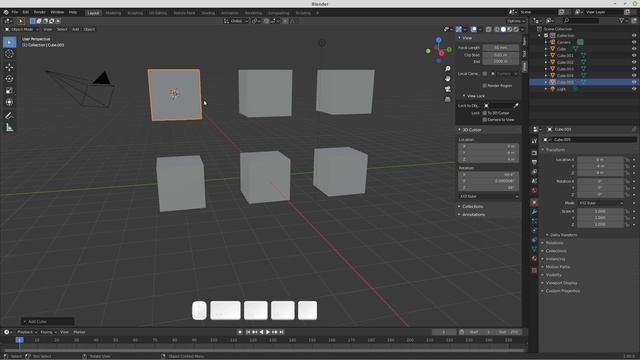Hide Cube.005 via its eye icon

click(634, 82)
